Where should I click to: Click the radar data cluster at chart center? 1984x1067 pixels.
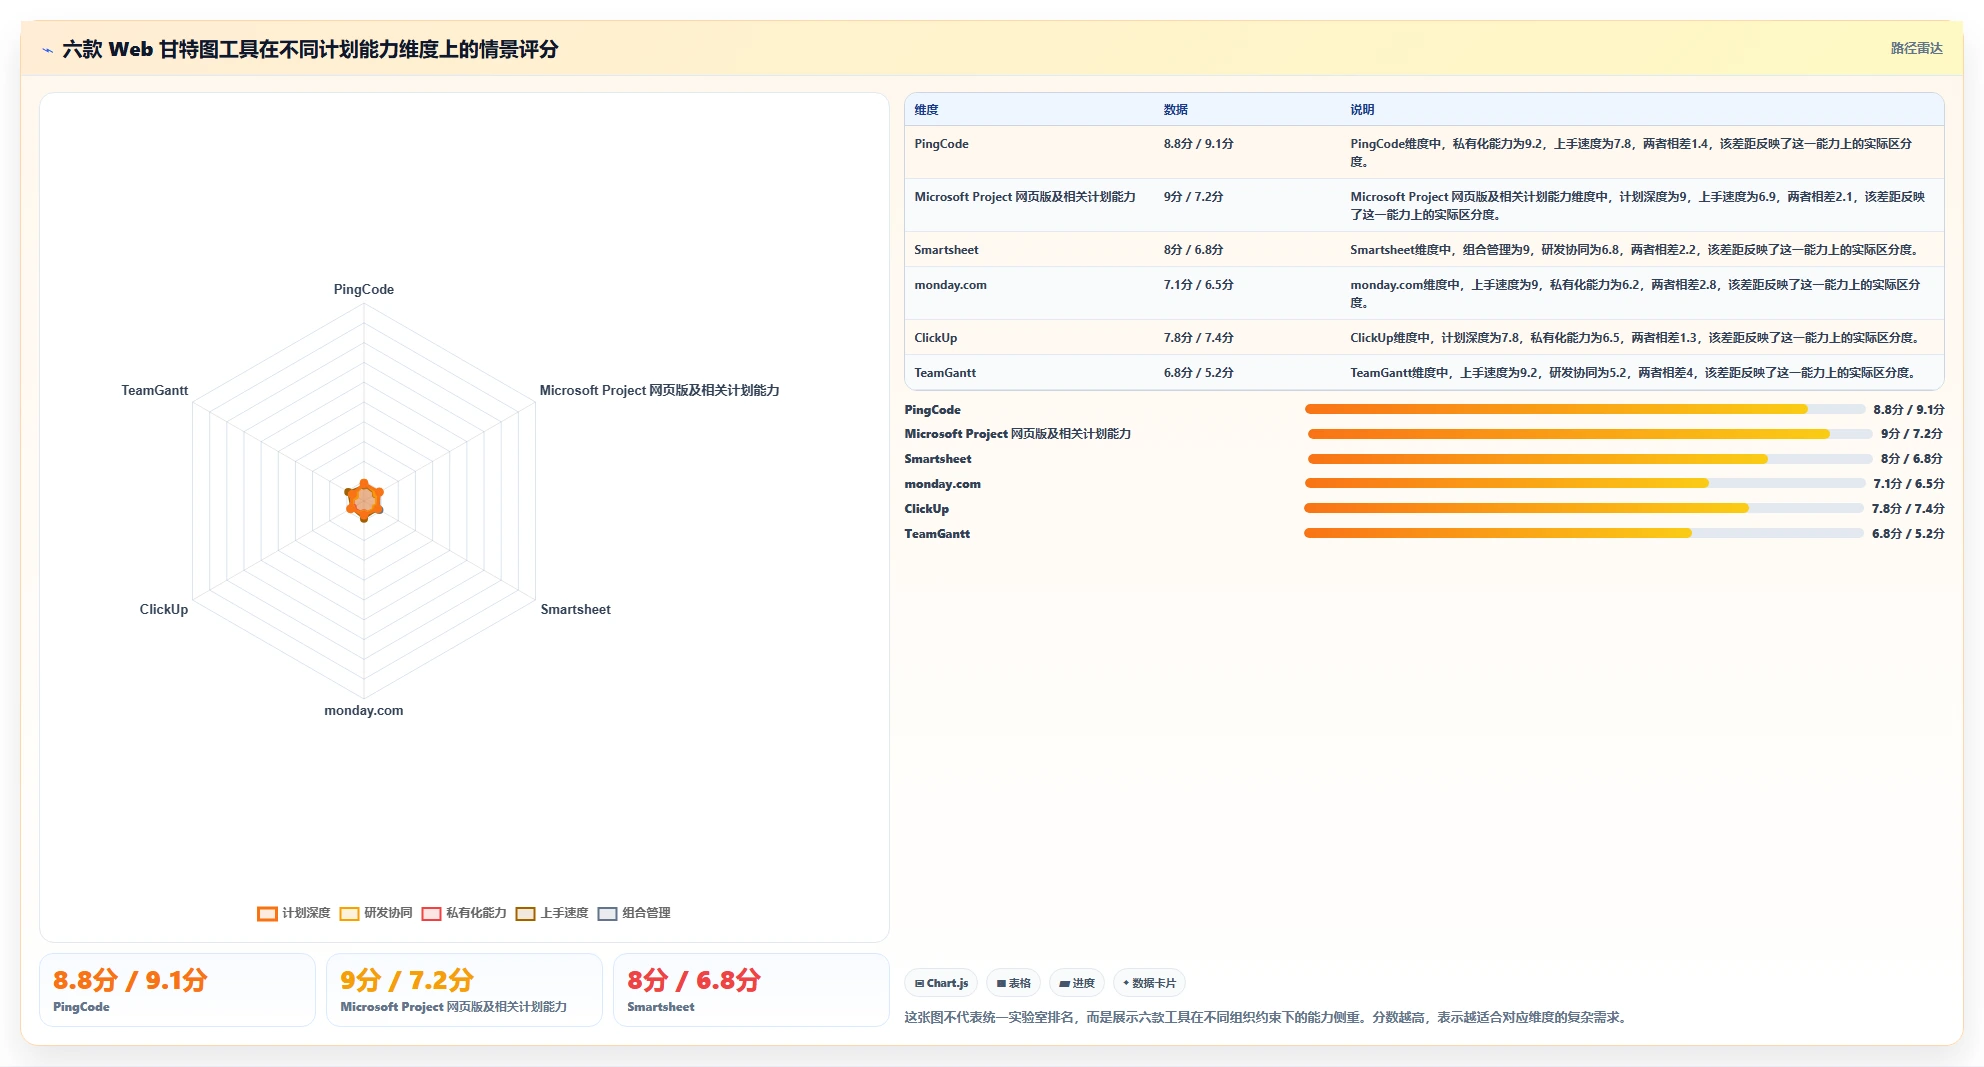[x=364, y=500]
